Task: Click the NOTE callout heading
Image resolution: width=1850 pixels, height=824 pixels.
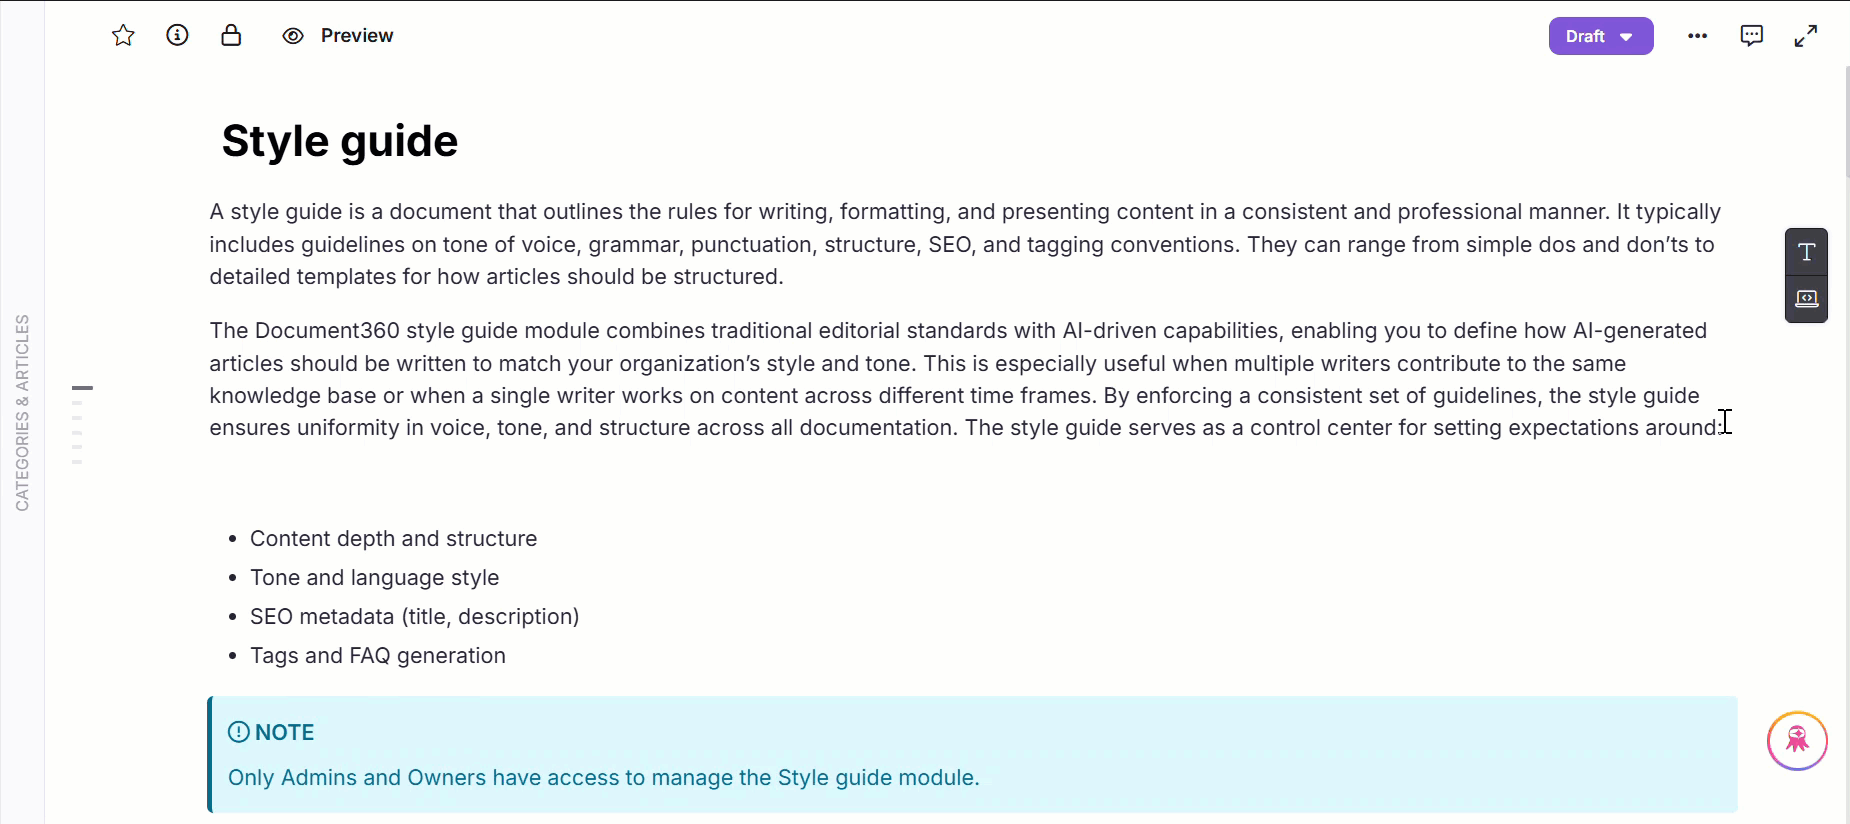Action: pos(284,732)
